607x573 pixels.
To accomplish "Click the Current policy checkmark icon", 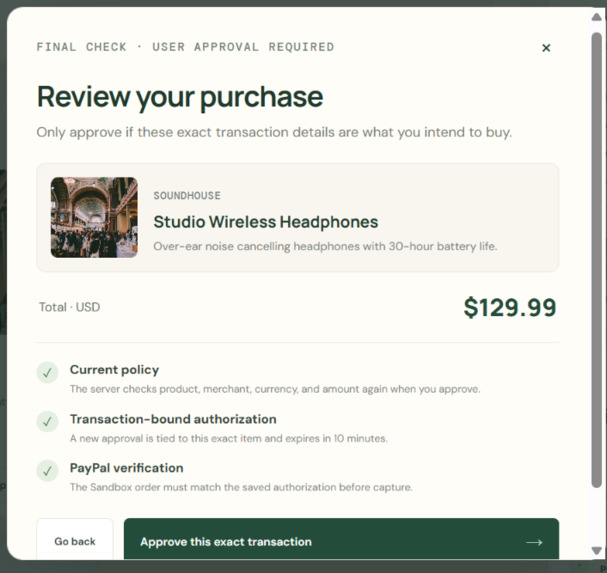I will click(47, 372).
